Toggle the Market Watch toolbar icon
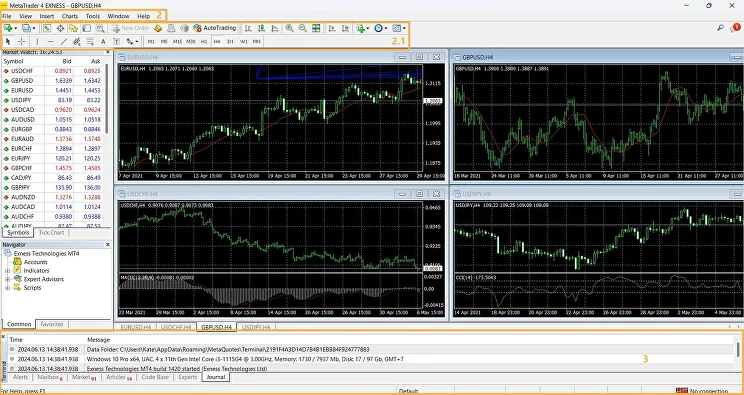Image resolution: width=744 pixels, height=395 pixels. (47, 28)
